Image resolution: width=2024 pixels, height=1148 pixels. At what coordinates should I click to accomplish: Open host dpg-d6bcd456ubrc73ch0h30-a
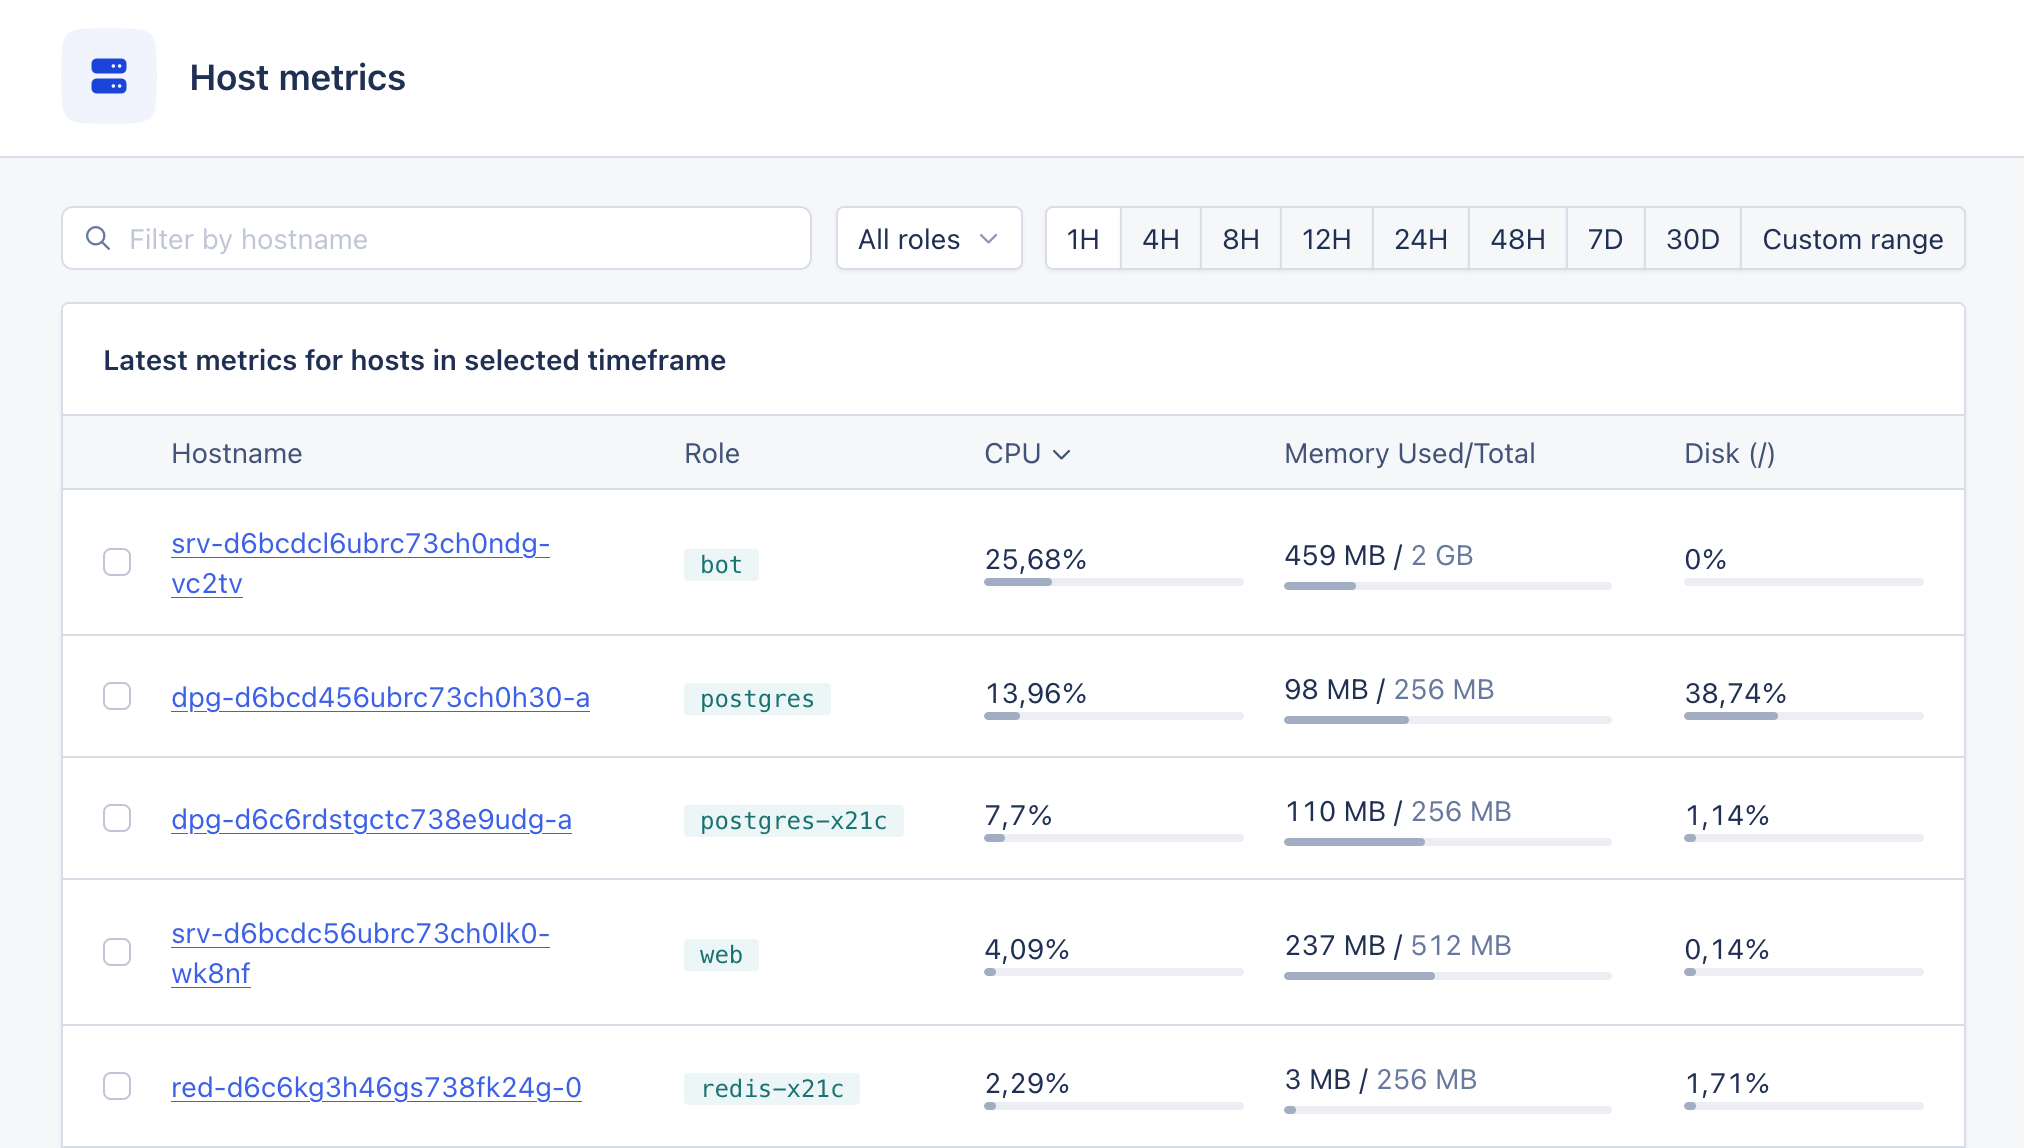(x=380, y=697)
